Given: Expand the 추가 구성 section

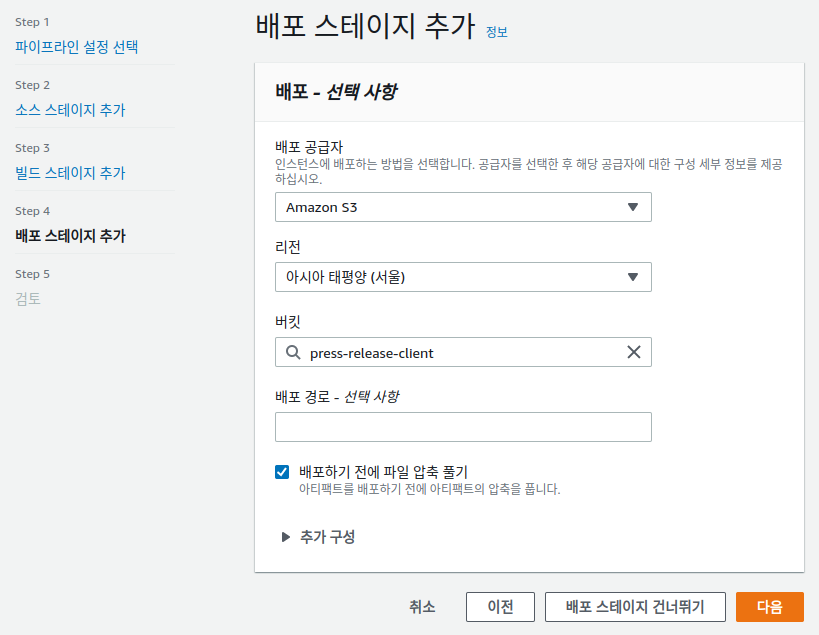Looking at the screenshot, I should (x=318, y=537).
